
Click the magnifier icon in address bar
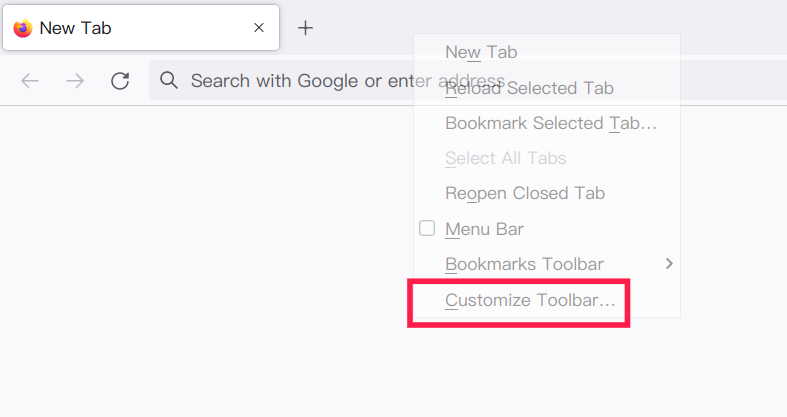coord(169,80)
